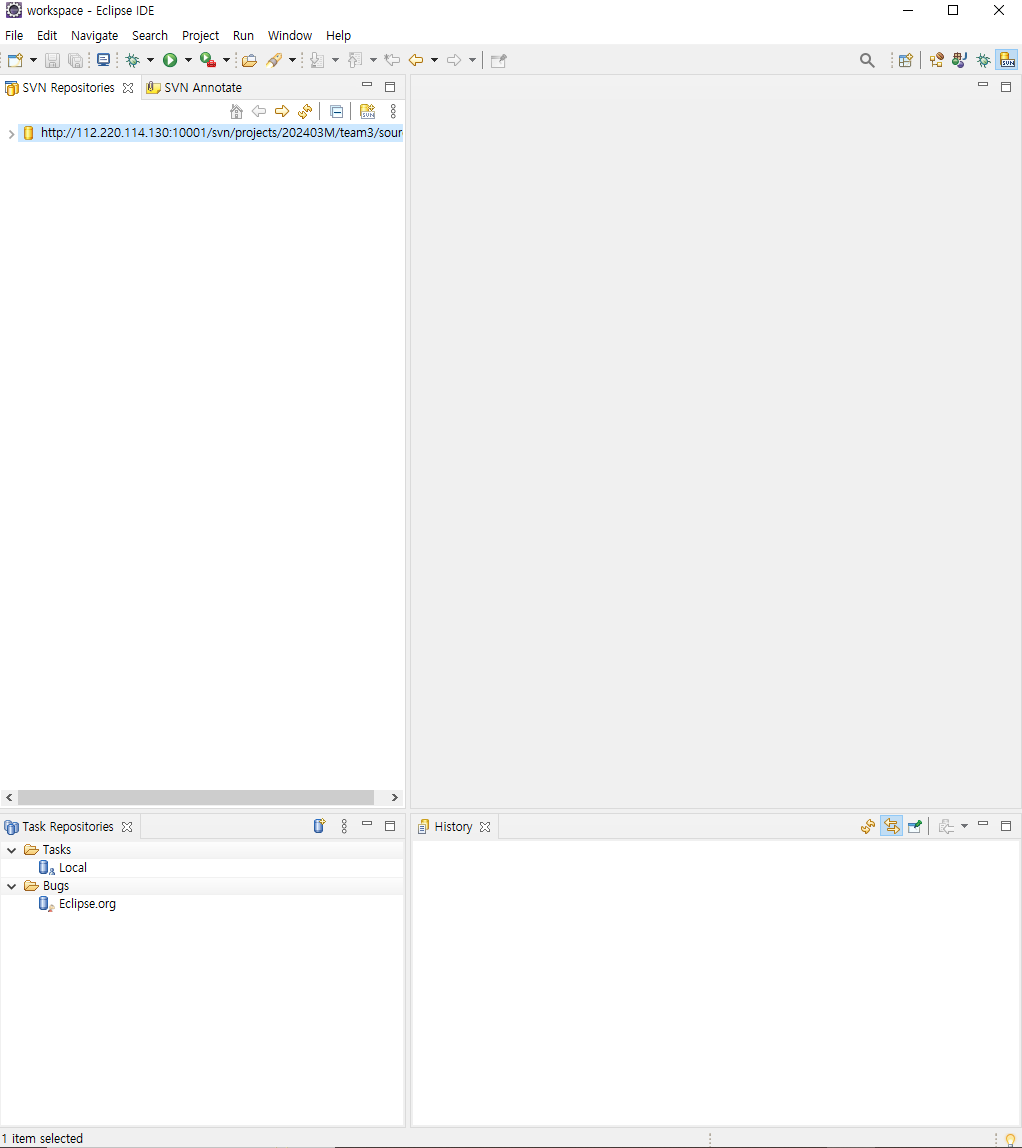The image size is (1022, 1148).
Task: Collapse the Tasks folder node
Action: (x=12, y=850)
